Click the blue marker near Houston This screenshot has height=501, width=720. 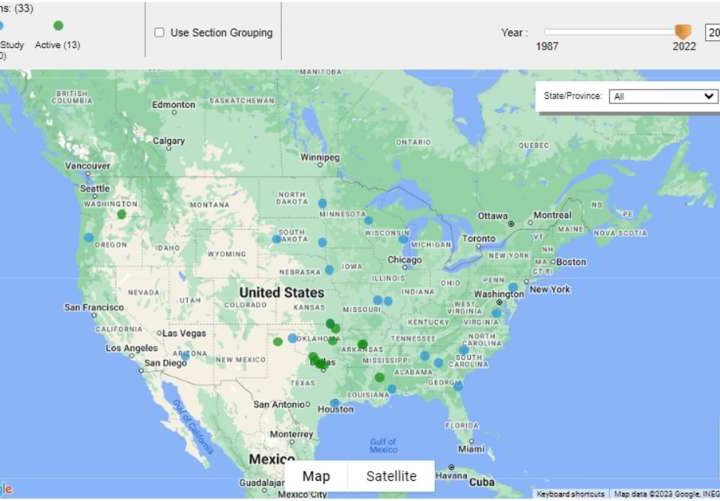[335, 403]
